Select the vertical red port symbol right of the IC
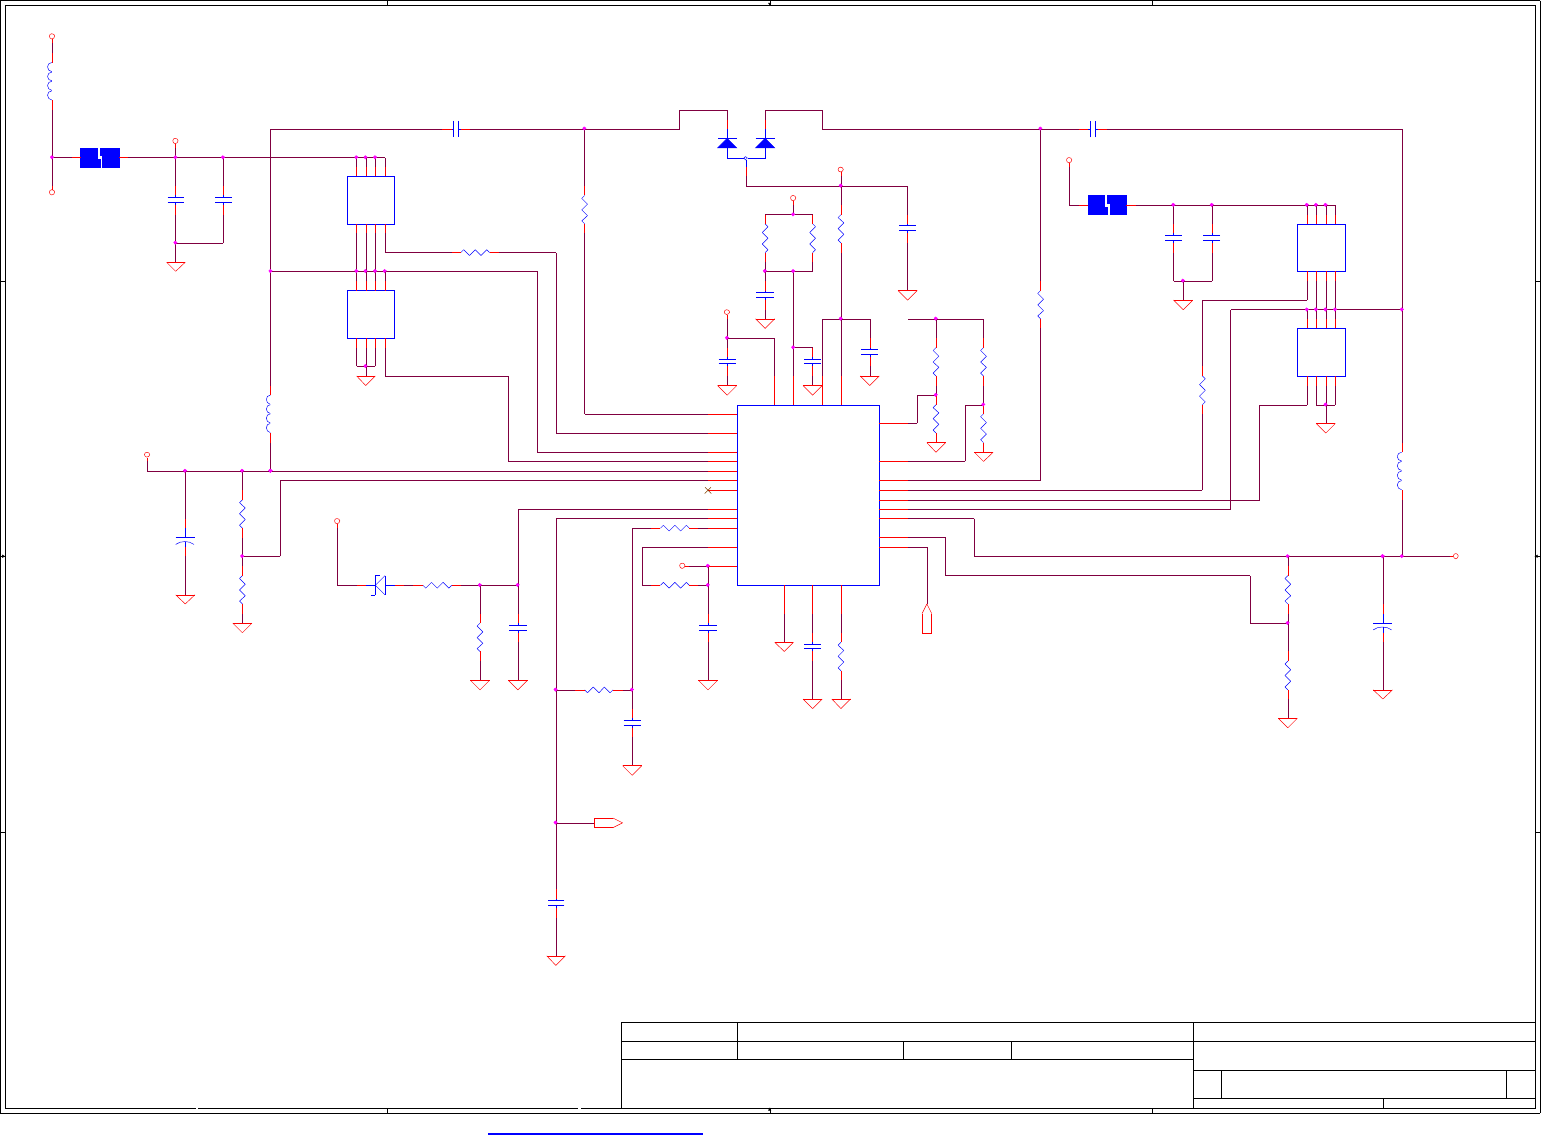The image size is (1541, 1135). pyautogui.click(x=927, y=619)
